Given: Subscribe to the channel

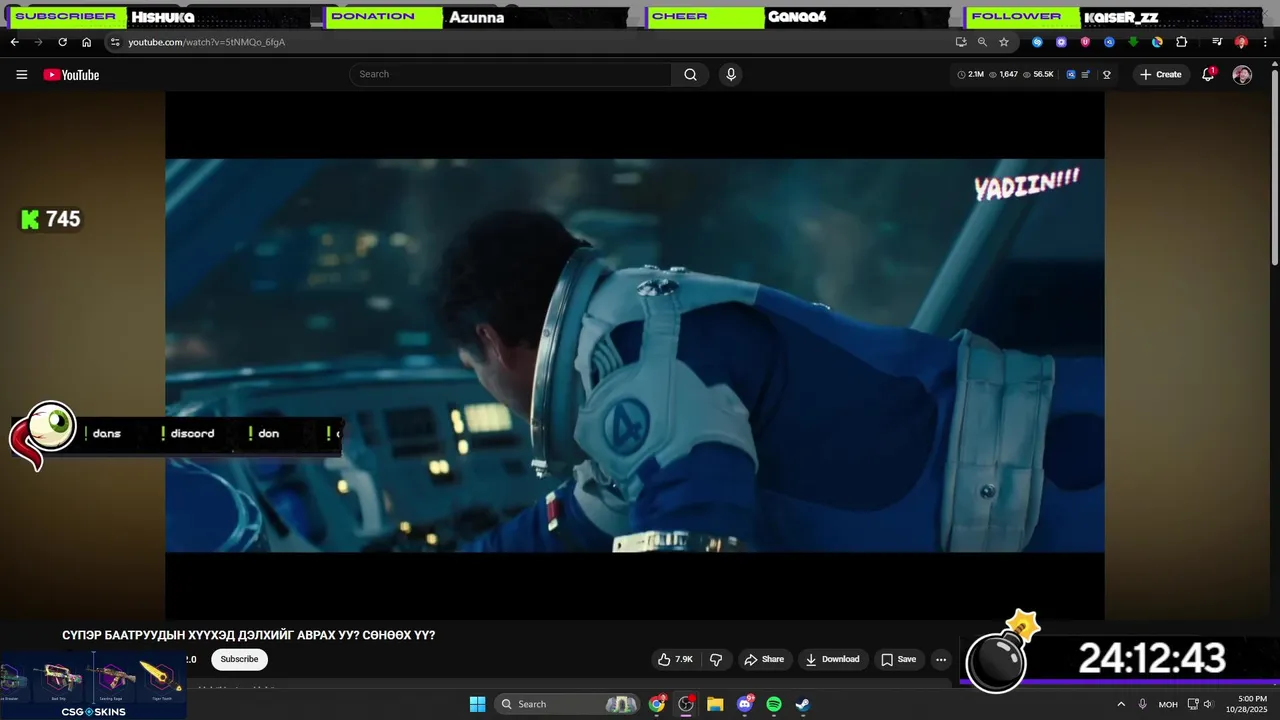Looking at the screenshot, I should (239, 659).
